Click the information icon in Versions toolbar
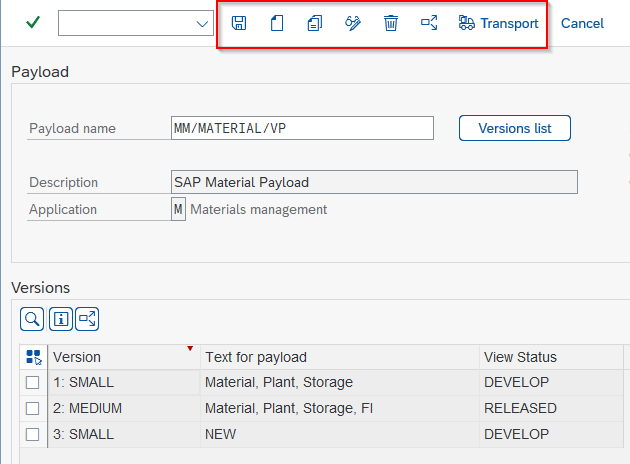 61,319
